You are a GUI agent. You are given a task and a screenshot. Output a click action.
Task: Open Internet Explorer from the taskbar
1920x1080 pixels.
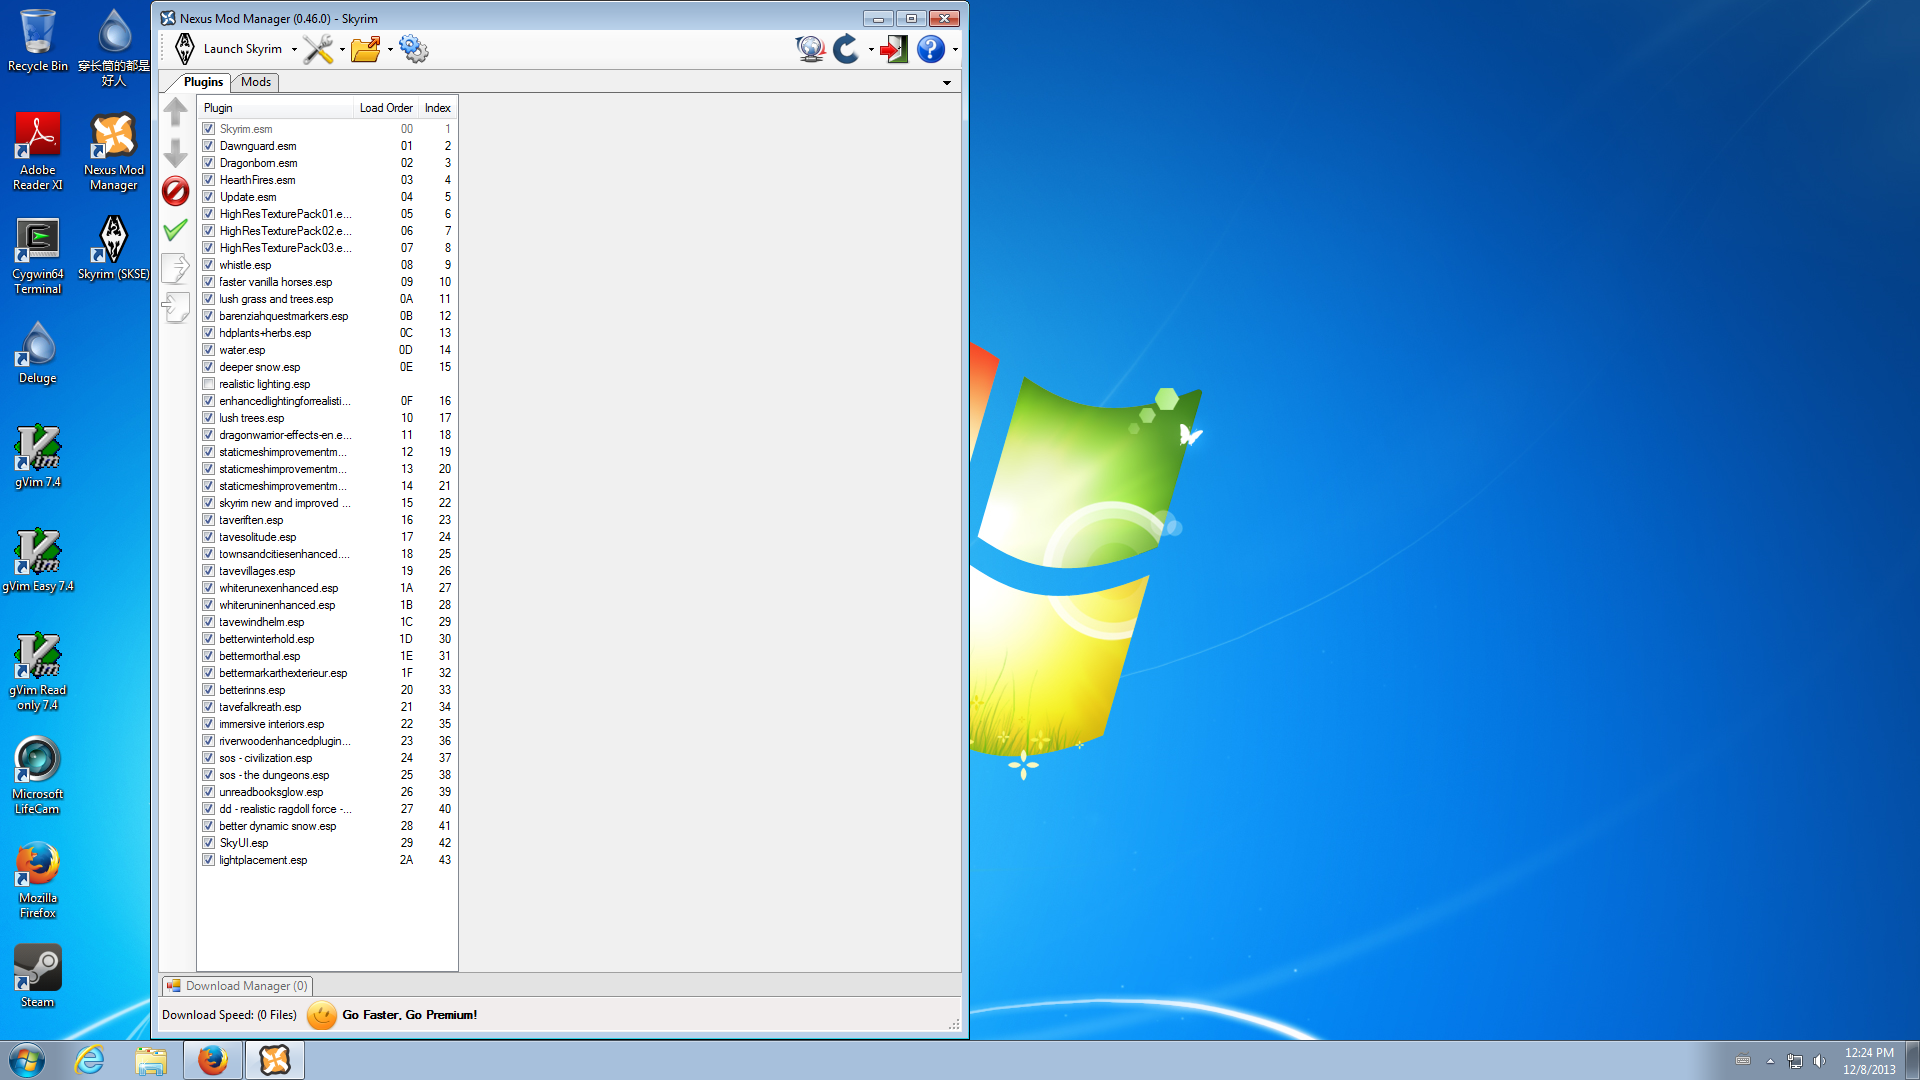pyautogui.click(x=90, y=1060)
